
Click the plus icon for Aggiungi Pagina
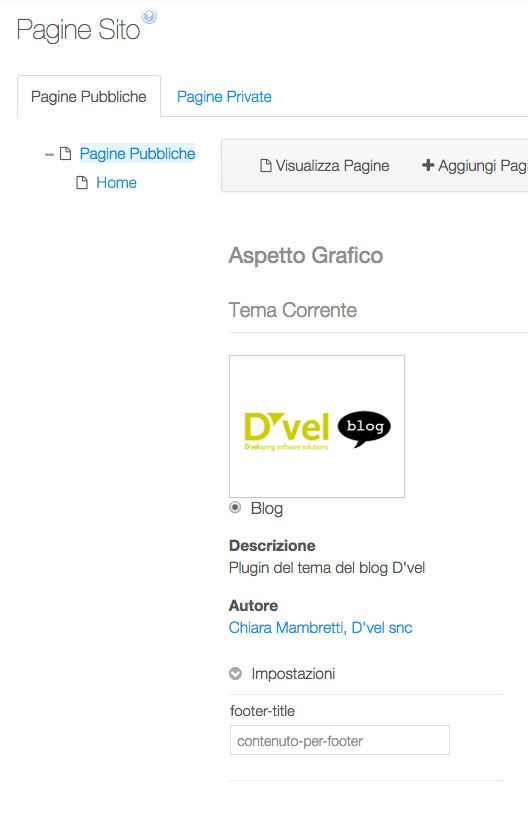click(x=428, y=165)
